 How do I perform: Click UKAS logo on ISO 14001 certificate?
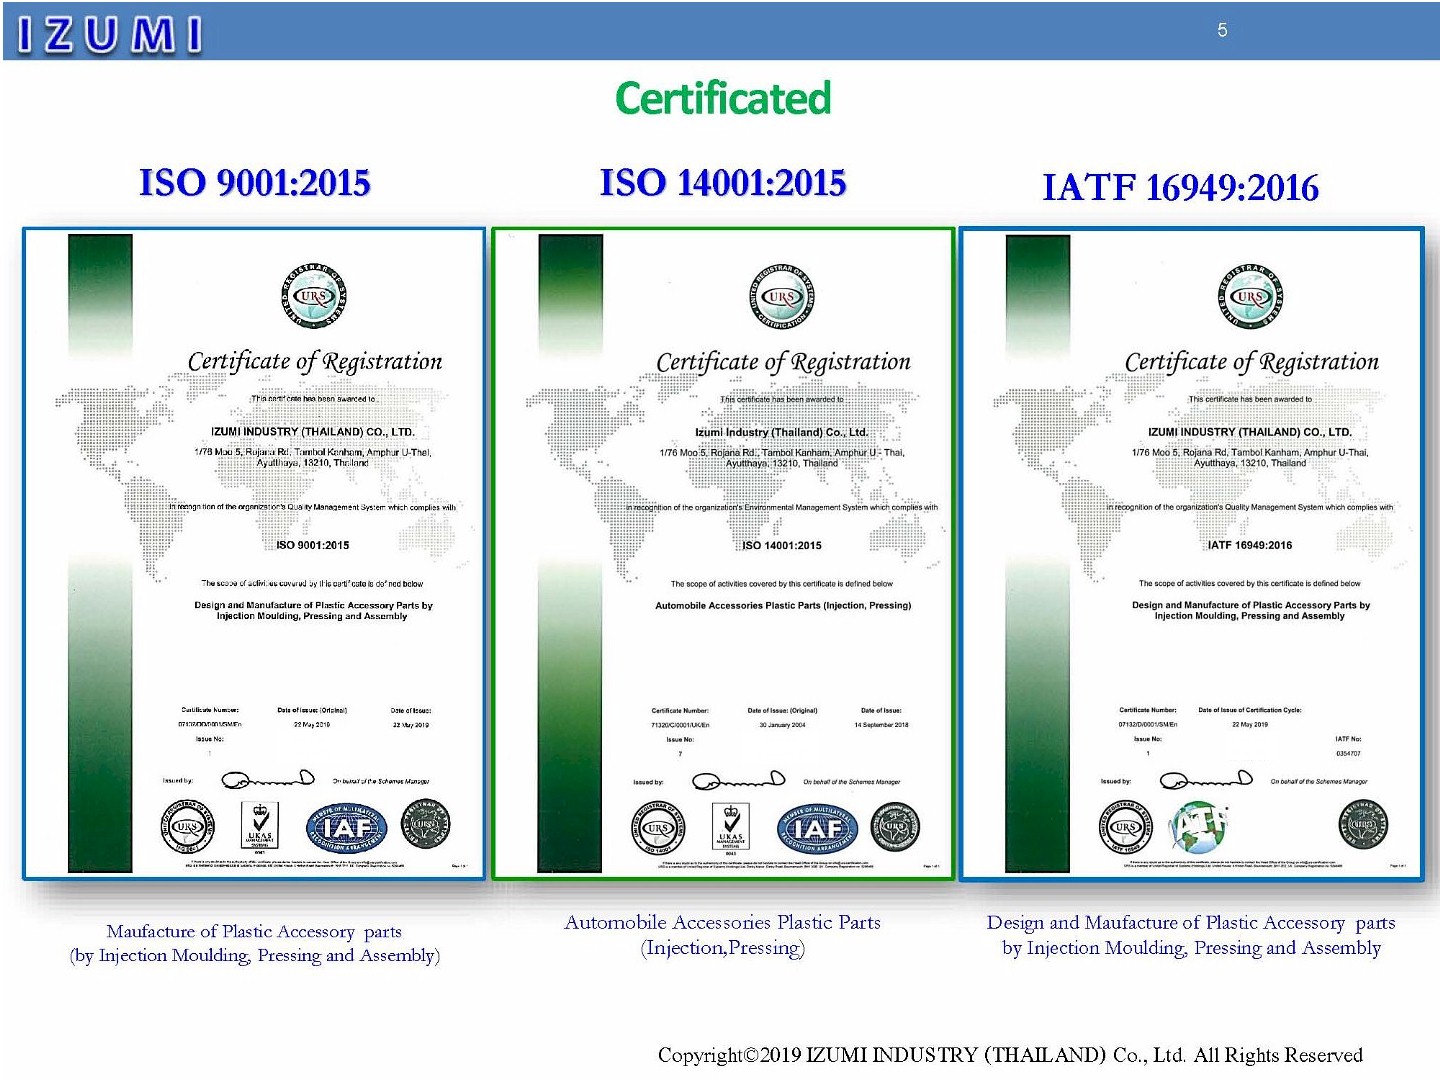731,828
